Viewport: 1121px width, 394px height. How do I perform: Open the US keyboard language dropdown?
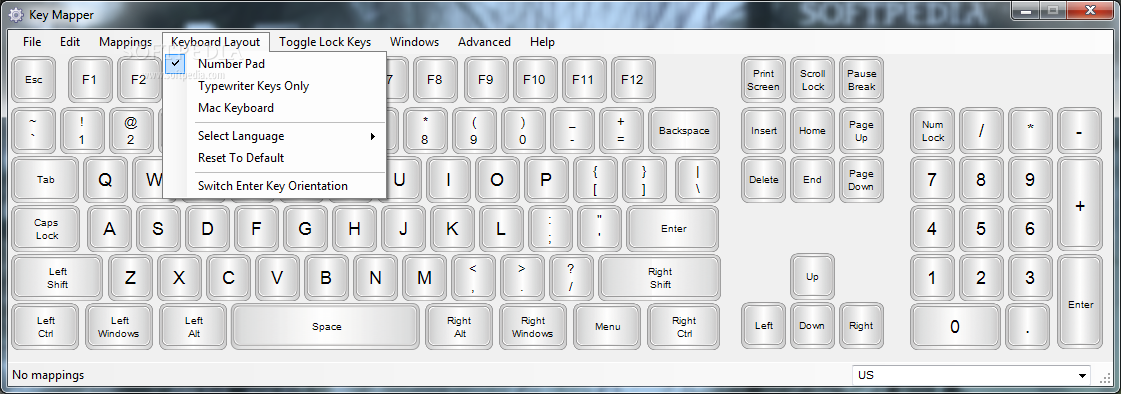(972, 375)
